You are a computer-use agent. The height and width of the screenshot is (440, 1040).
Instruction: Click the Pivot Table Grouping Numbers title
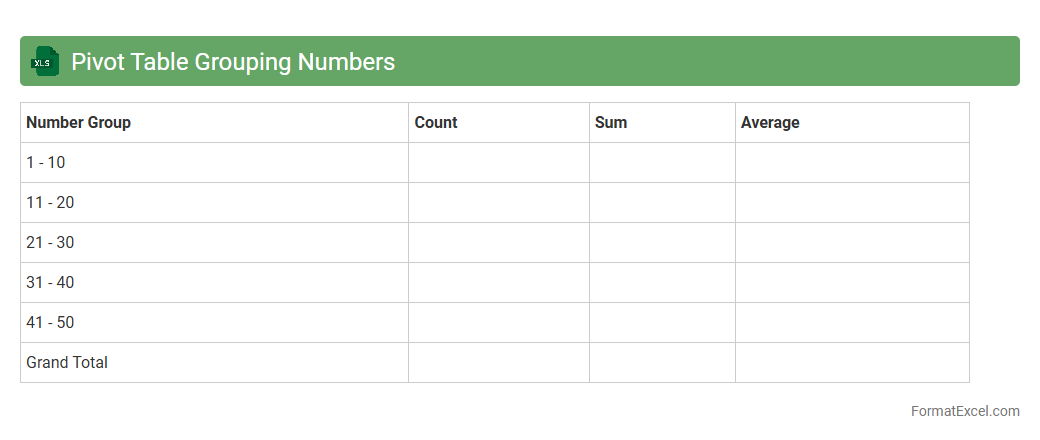[x=233, y=62]
